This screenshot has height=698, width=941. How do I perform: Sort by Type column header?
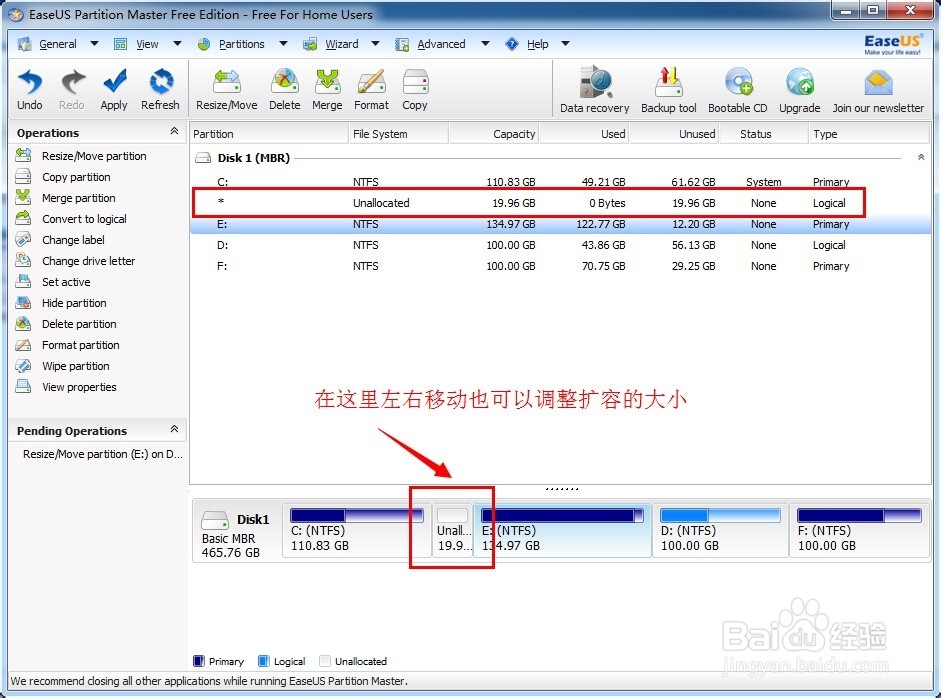870,134
